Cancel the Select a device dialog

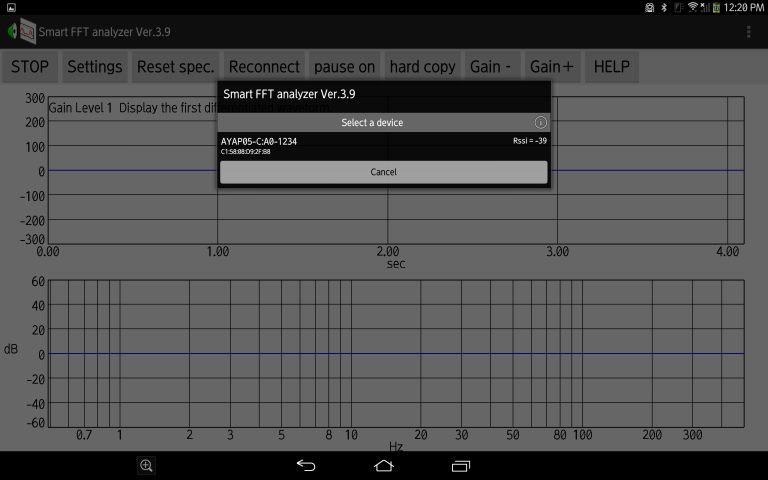point(383,172)
